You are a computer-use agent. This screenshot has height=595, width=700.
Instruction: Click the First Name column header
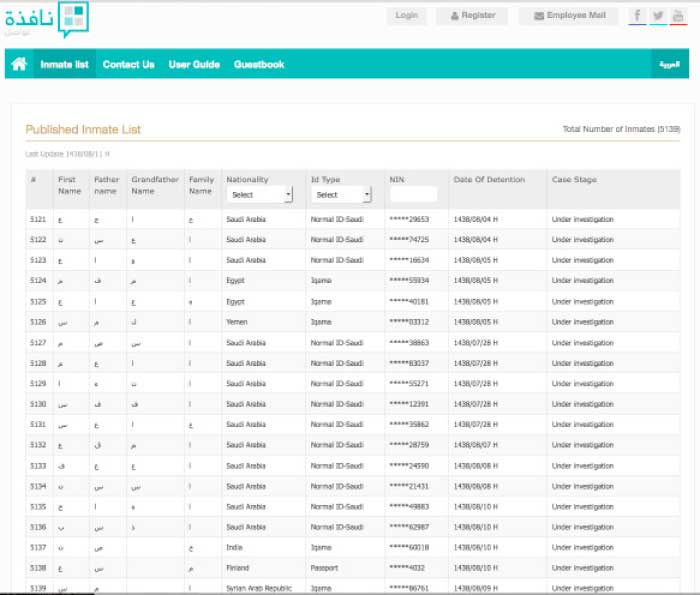click(69, 185)
